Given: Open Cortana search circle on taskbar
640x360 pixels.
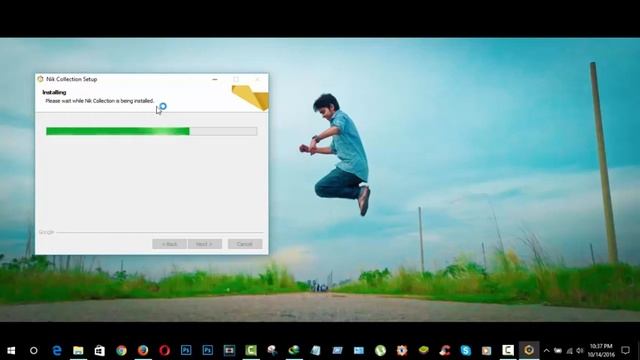Looking at the screenshot, I should tap(34, 350).
